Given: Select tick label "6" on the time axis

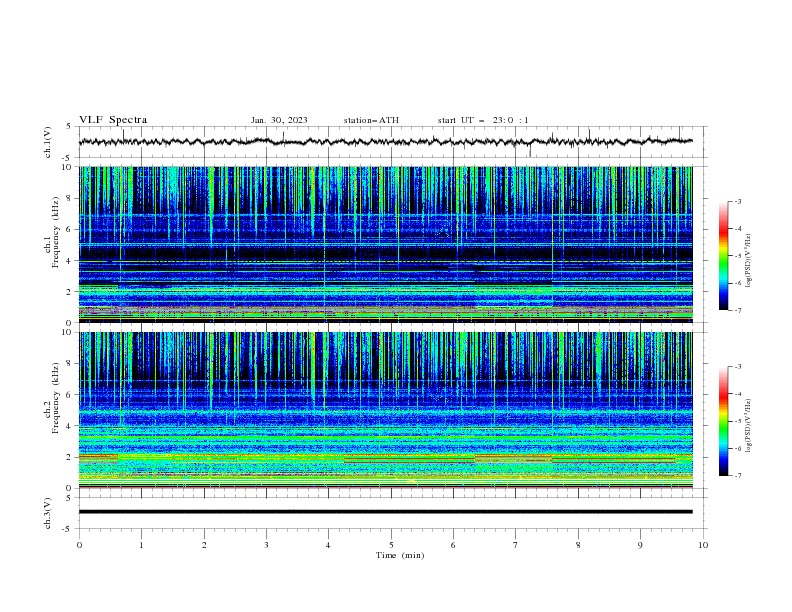Looking at the screenshot, I should [454, 545].
